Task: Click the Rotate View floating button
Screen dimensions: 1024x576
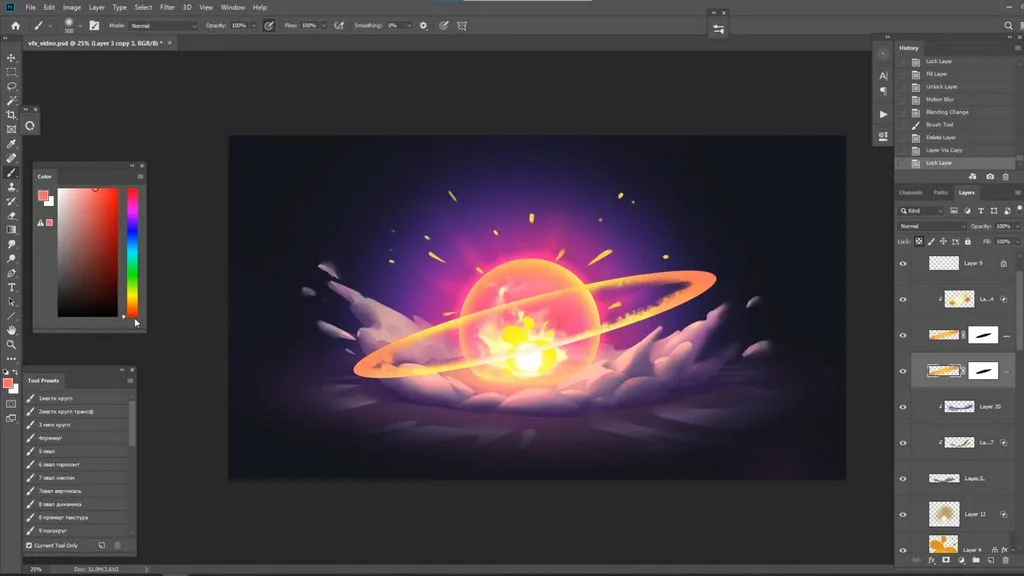Action: 30,126
